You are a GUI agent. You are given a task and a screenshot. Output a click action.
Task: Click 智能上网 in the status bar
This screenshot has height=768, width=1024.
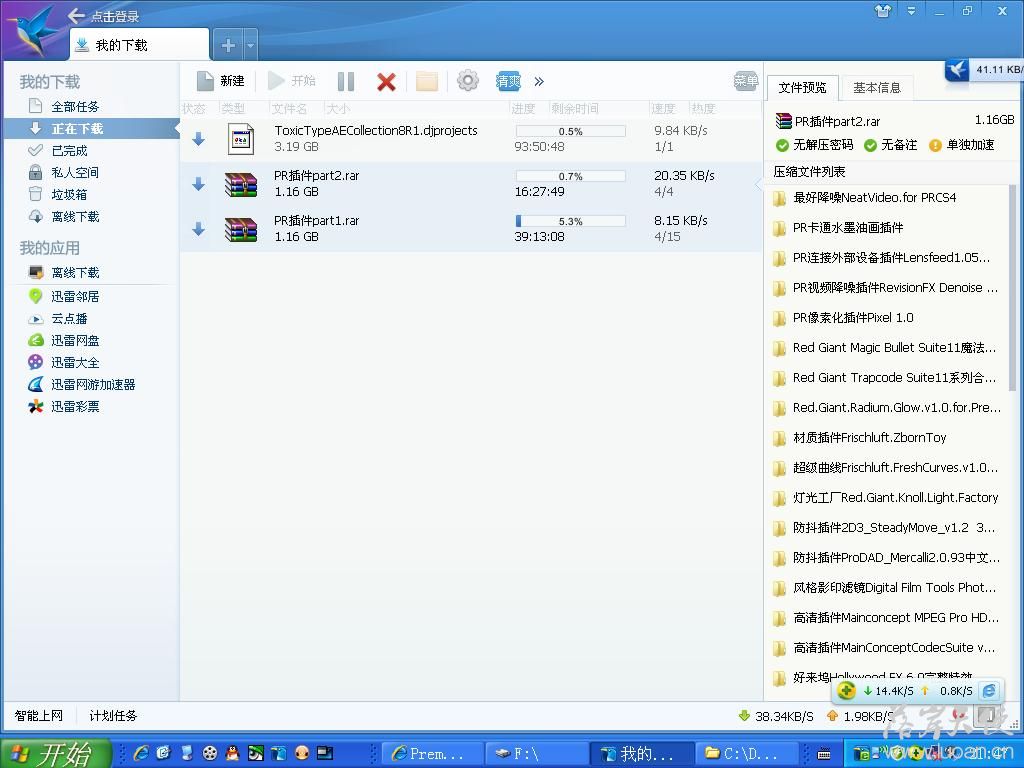(39, 716)
